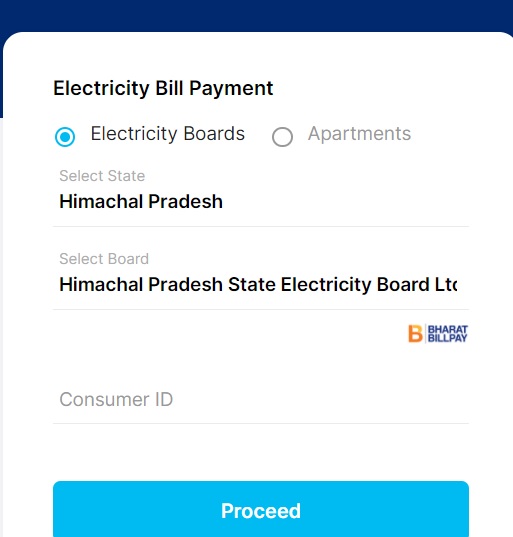The image size is (513, 537).
Task: Change the Himachal Pradesh state selection
Action: pyautogui.click(x=141, y=201)
